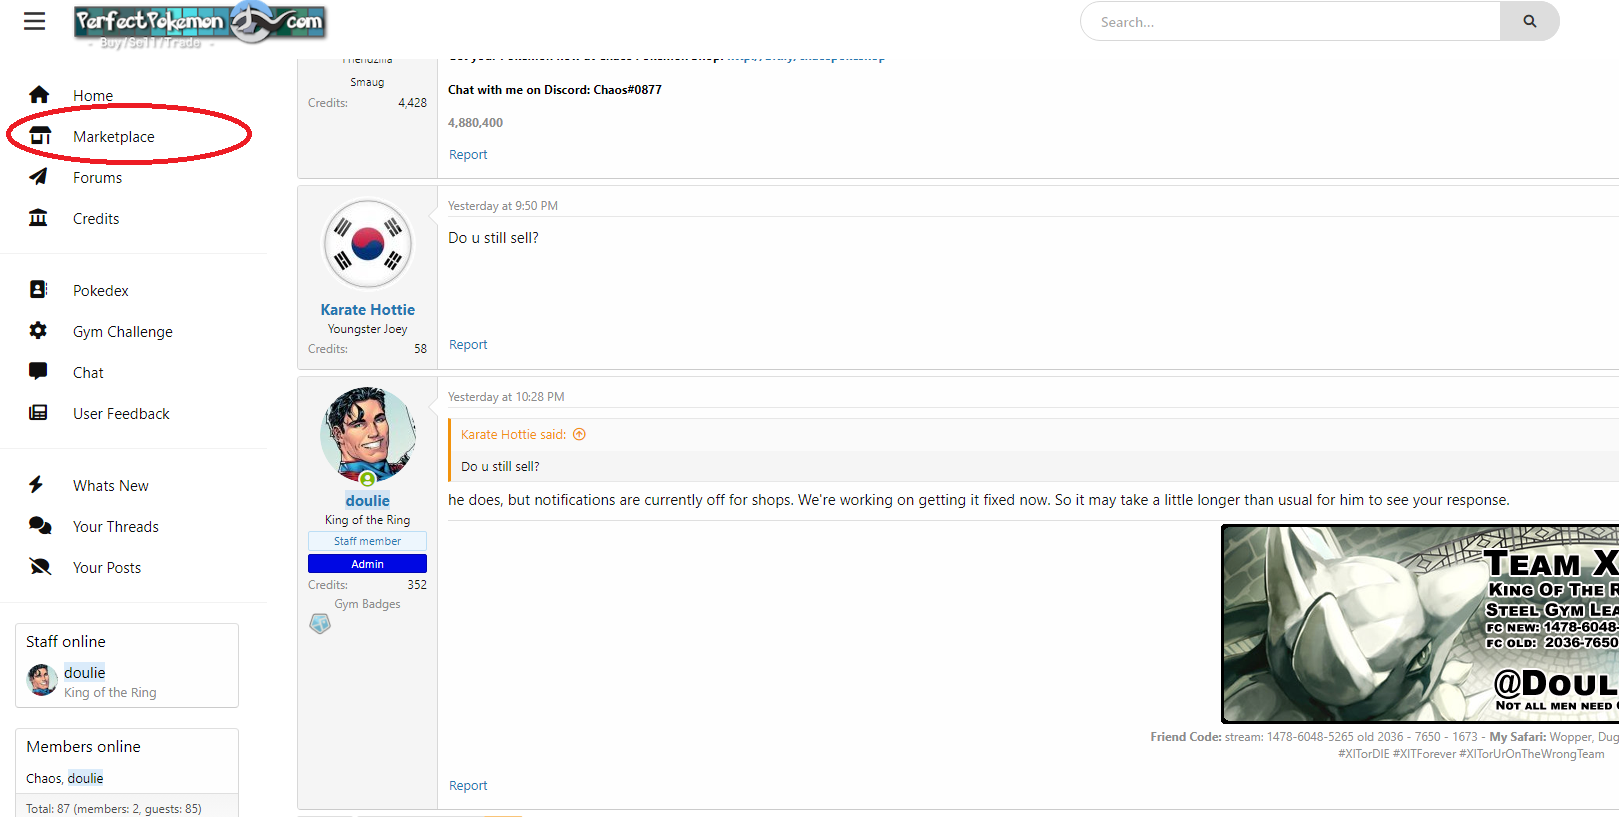This screenshot has height=817, width=1619.
Task: Click doulie's gym badge icon
Action: coord(320,624)
